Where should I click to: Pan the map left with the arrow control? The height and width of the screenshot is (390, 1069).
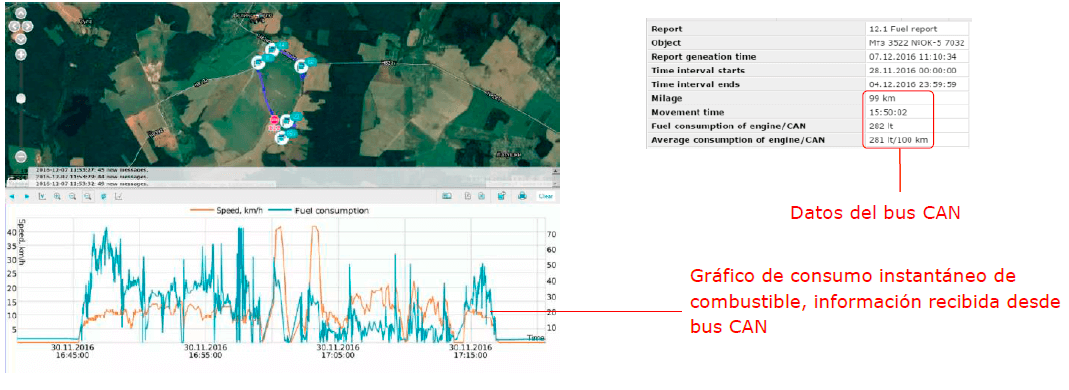[x=13, y=26]
